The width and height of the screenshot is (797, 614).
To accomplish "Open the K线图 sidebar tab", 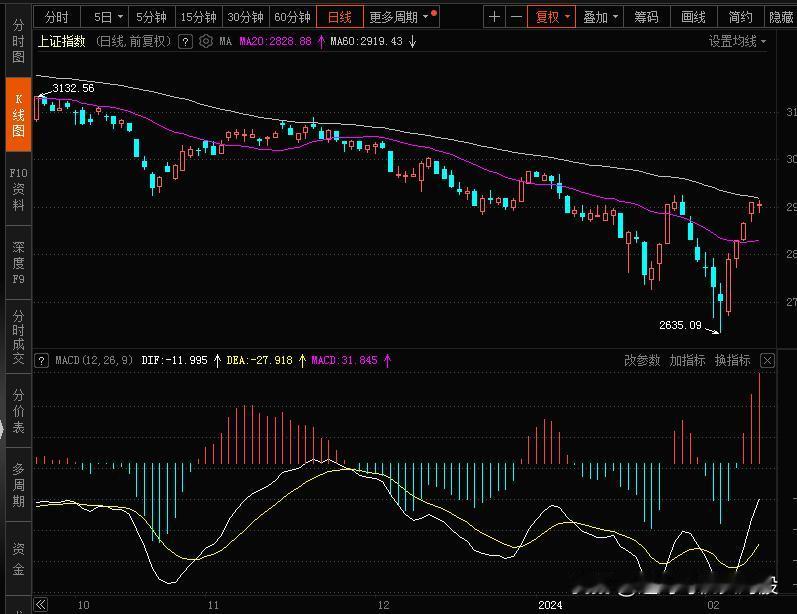I will click(18, 115).
